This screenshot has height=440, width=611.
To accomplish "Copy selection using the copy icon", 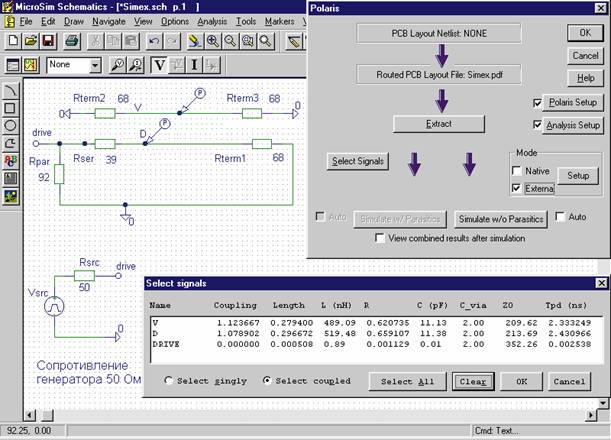I will (x=113, y=41).
